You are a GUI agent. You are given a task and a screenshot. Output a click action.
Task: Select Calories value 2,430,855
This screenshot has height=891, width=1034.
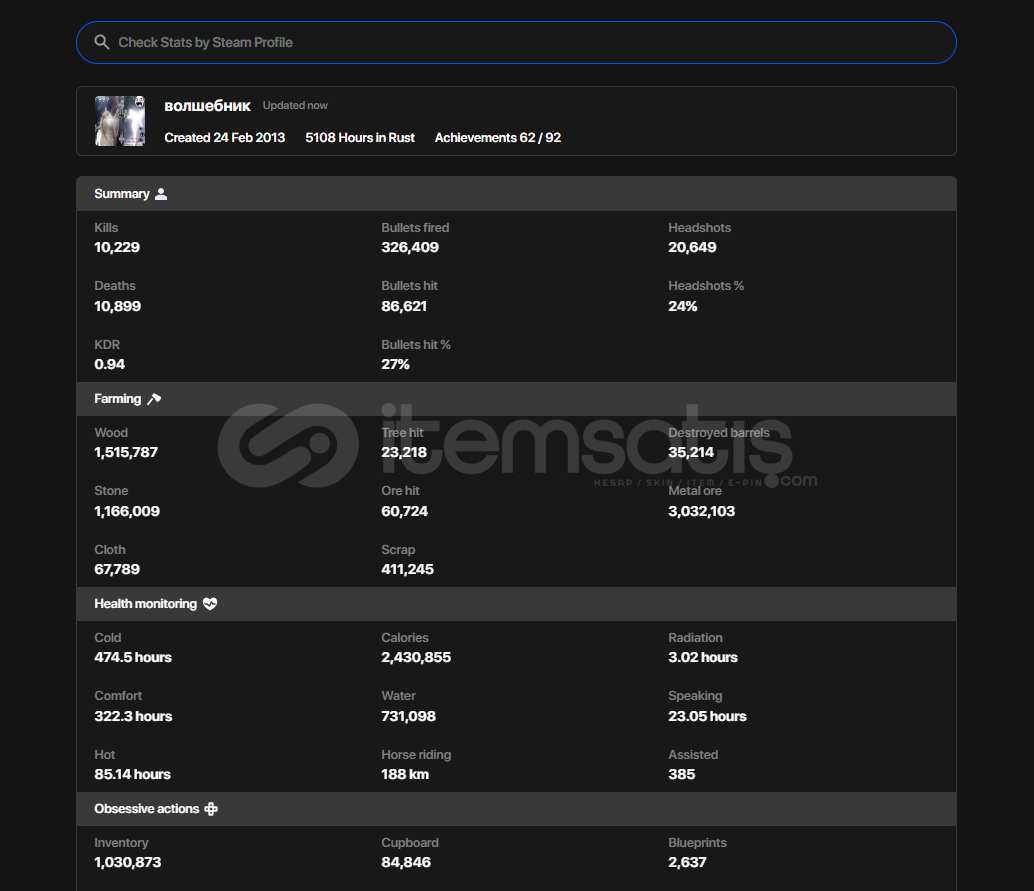pyautogui.click(x=416, y=658)
